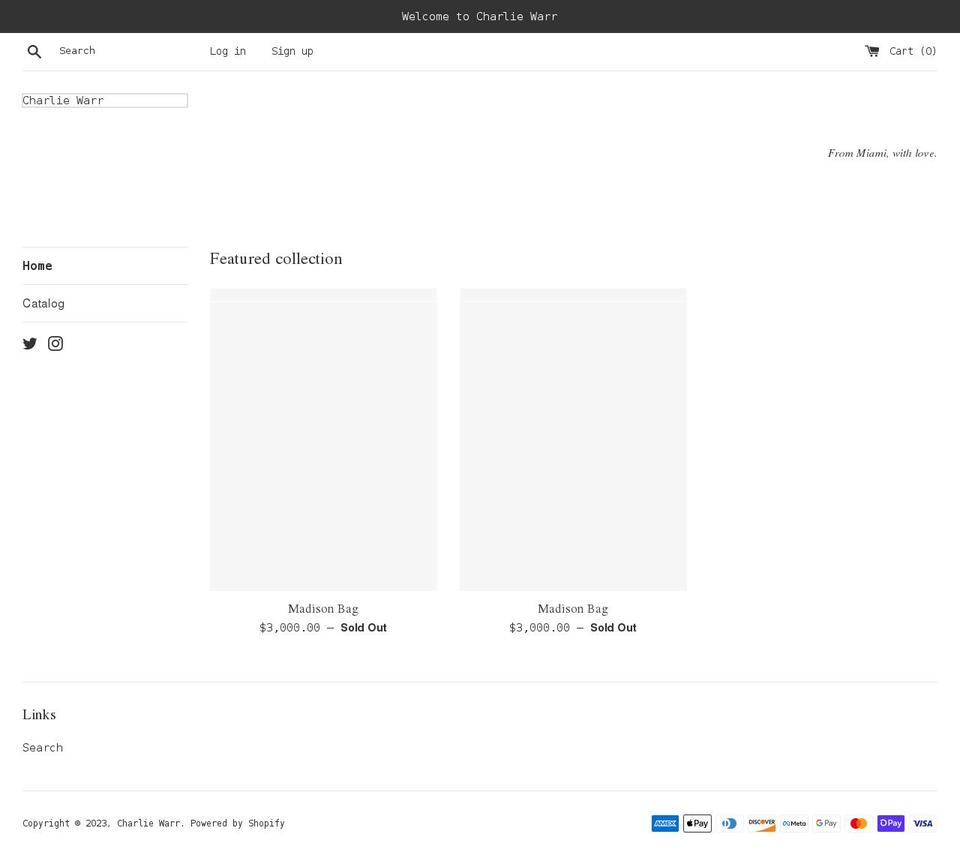Open the Twitter social icon
This screenshot has width=960, height=855.
[x=29, y=344]
